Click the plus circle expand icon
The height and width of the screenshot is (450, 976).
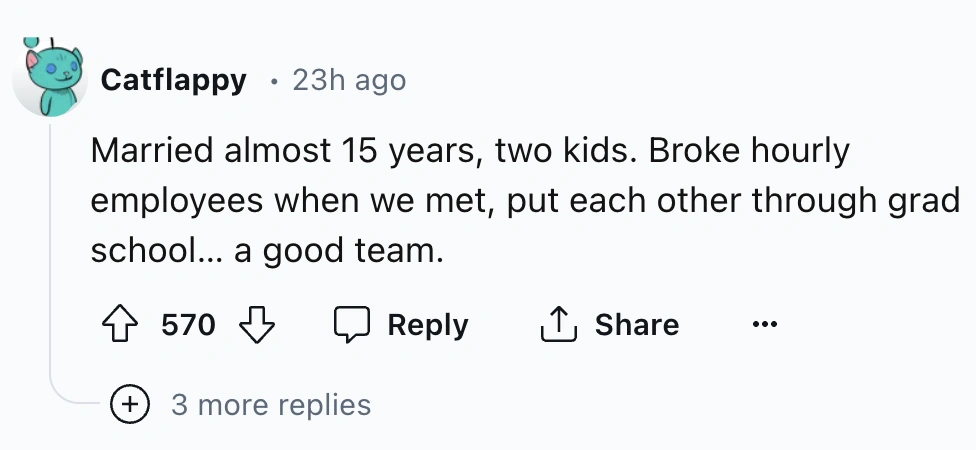click(129, 405)
